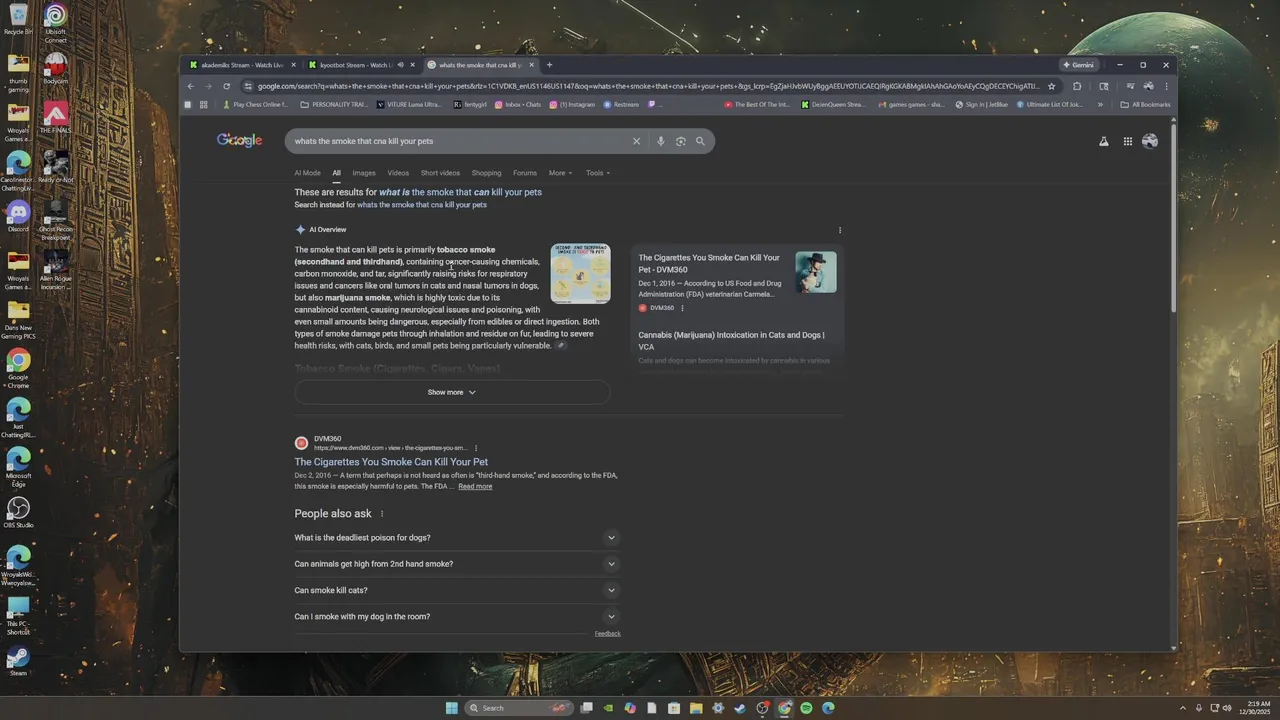Clear the Google search box text
This screenshot has height=720, width=1280.
point(636,141)
